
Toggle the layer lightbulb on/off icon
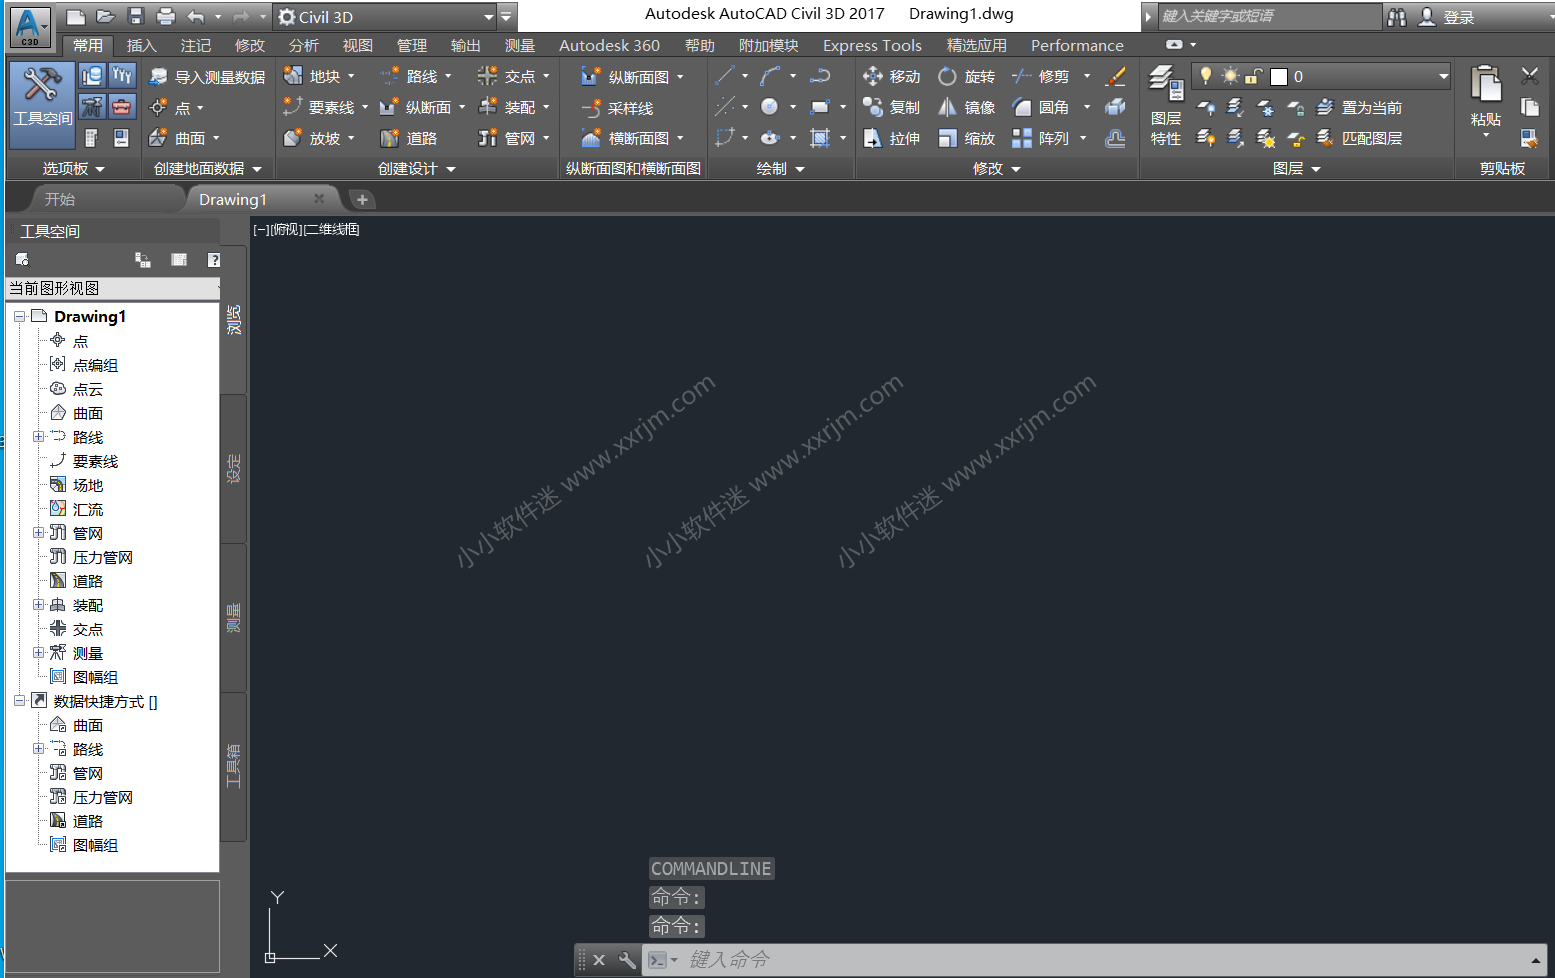point(1206,76)
